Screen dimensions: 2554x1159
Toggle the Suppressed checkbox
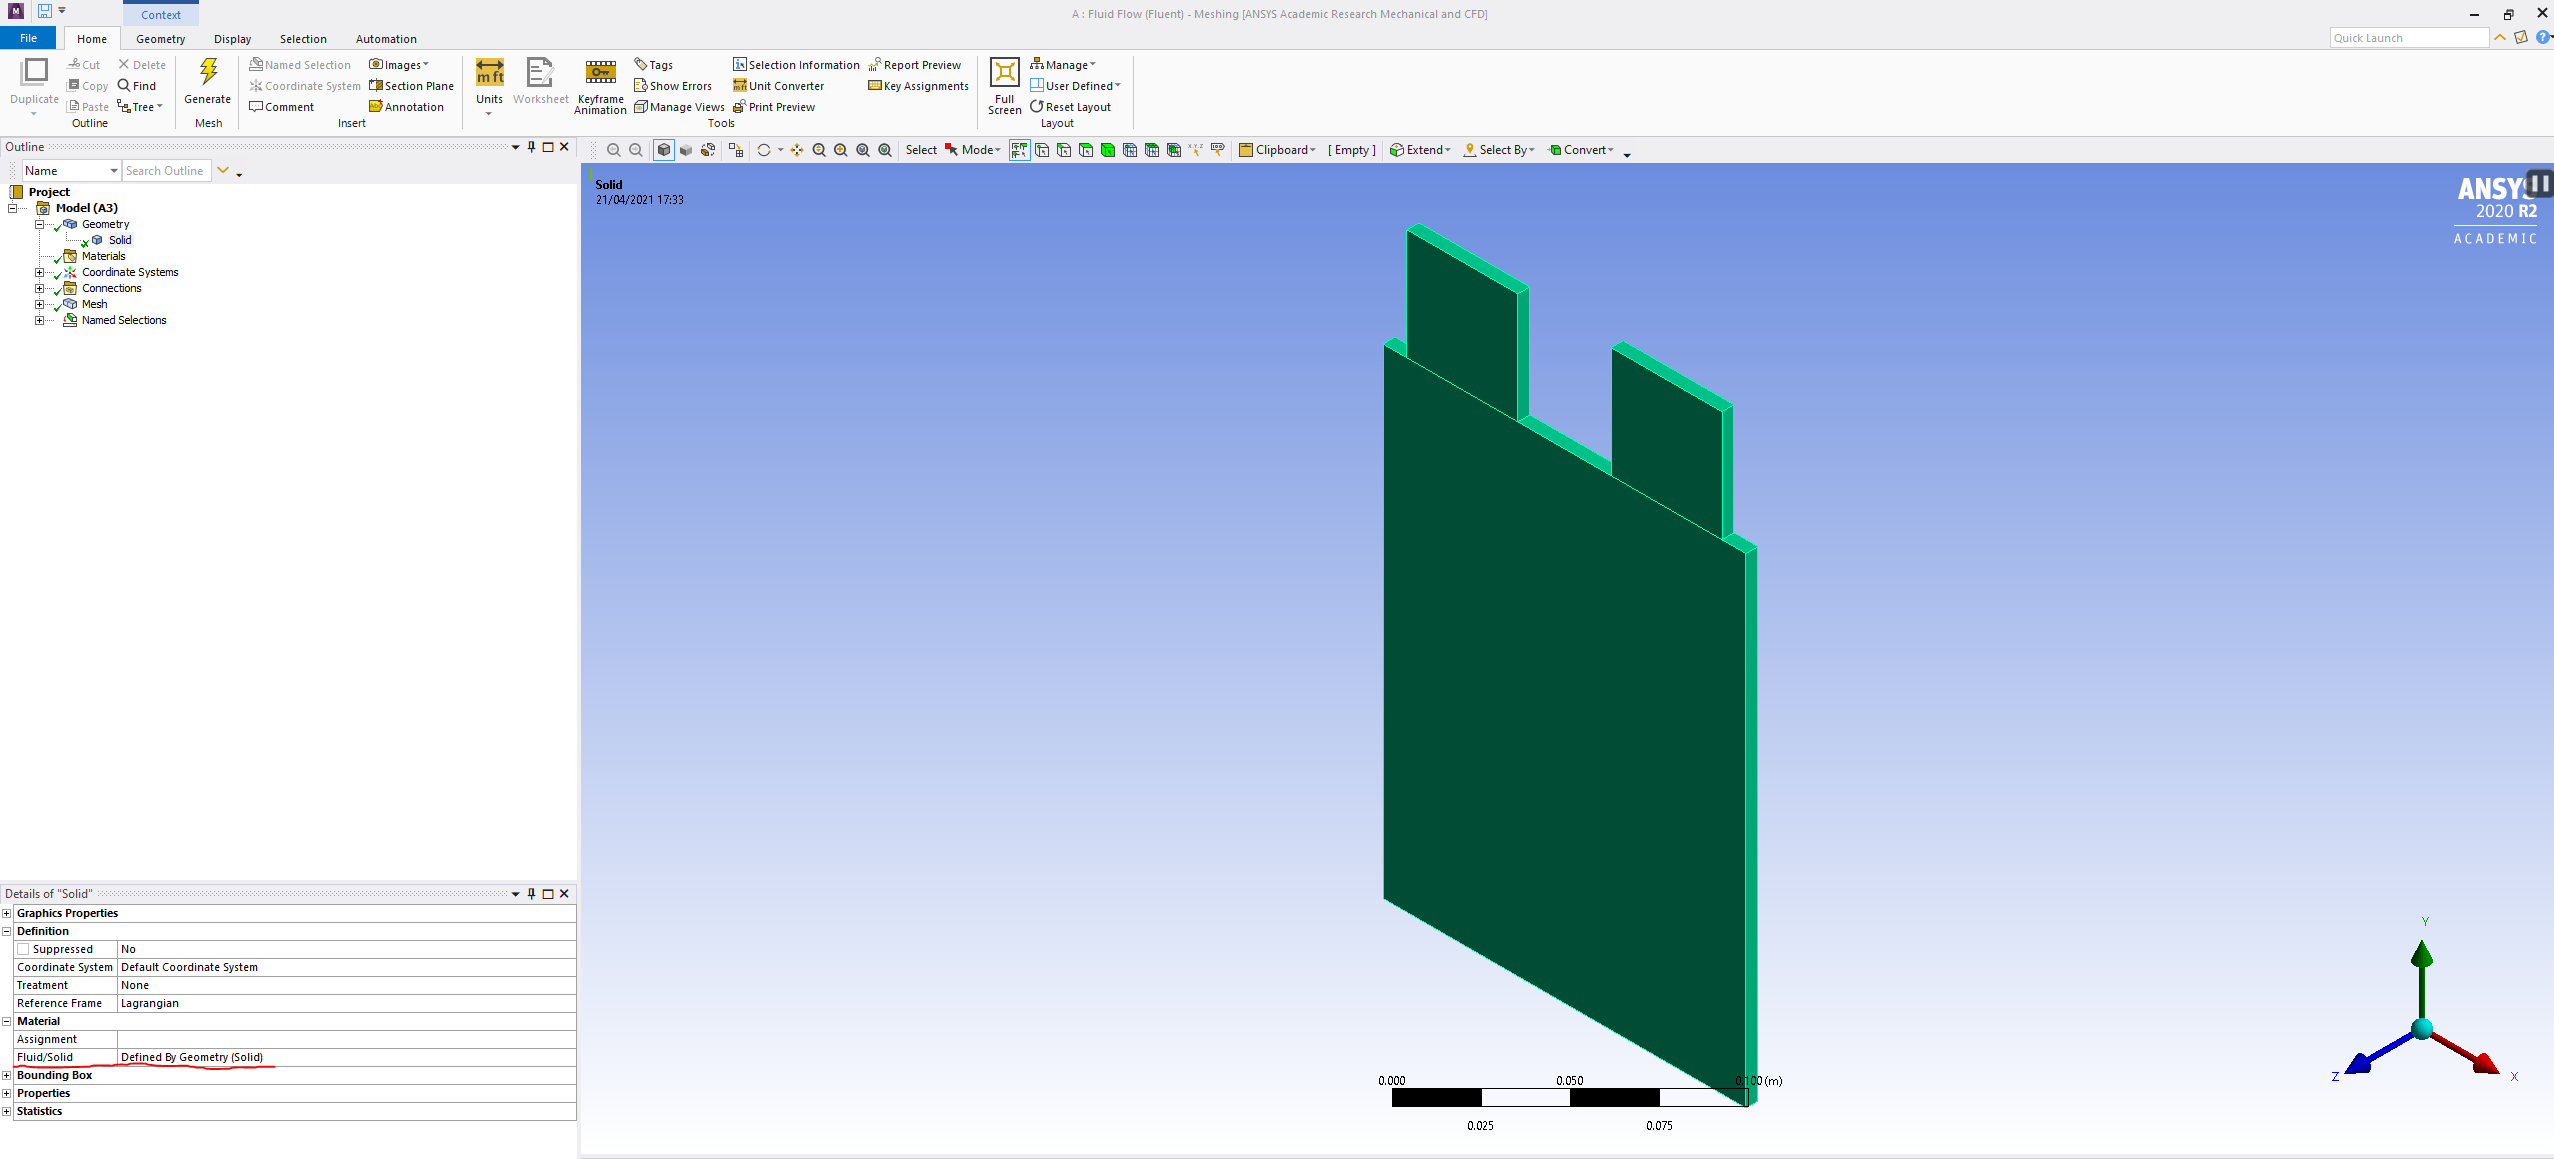(23, 949)
